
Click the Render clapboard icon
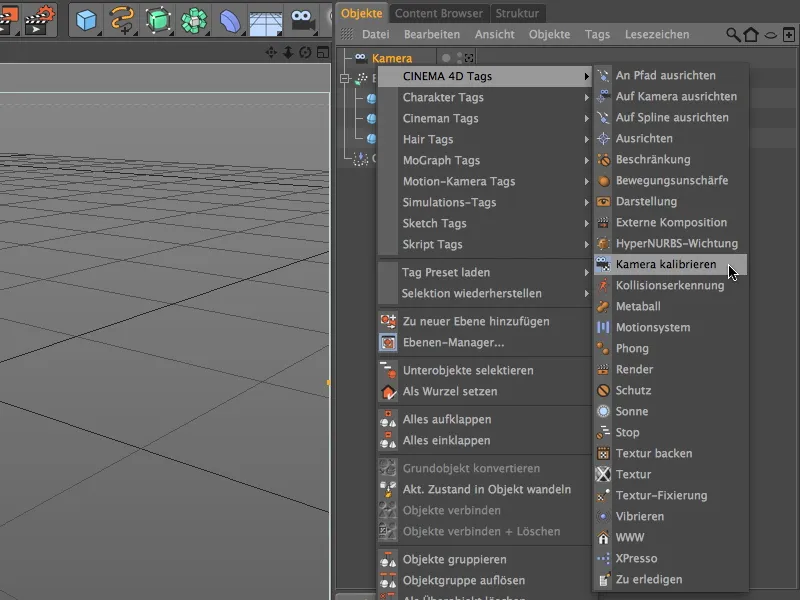click(x=9, y=17)
